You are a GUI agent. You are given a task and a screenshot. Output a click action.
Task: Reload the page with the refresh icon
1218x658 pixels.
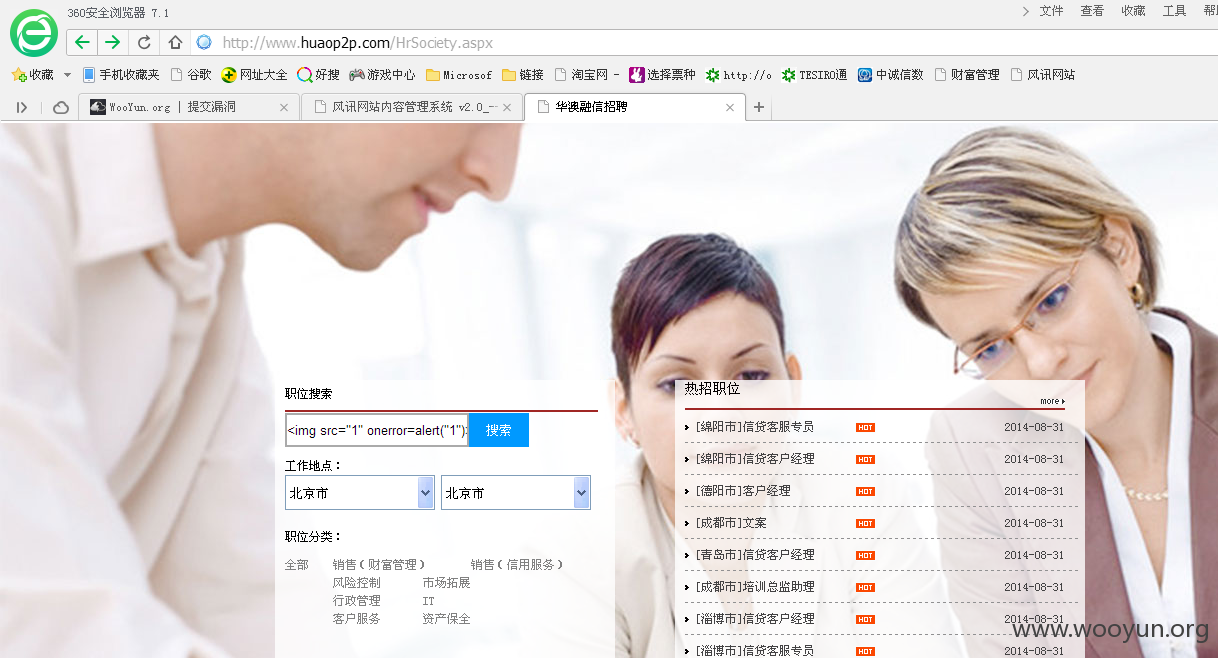(144, 42)
